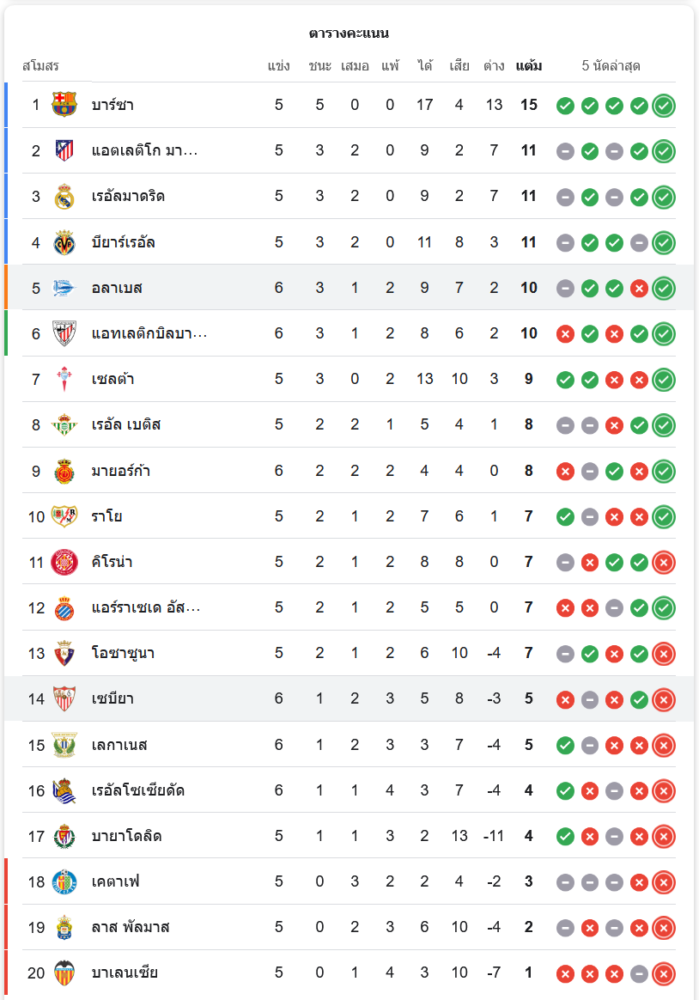Viewport: 699px width, 1000px height.
Task: Open the ลาส พัลมาส team link
Action: coord(130,927)
